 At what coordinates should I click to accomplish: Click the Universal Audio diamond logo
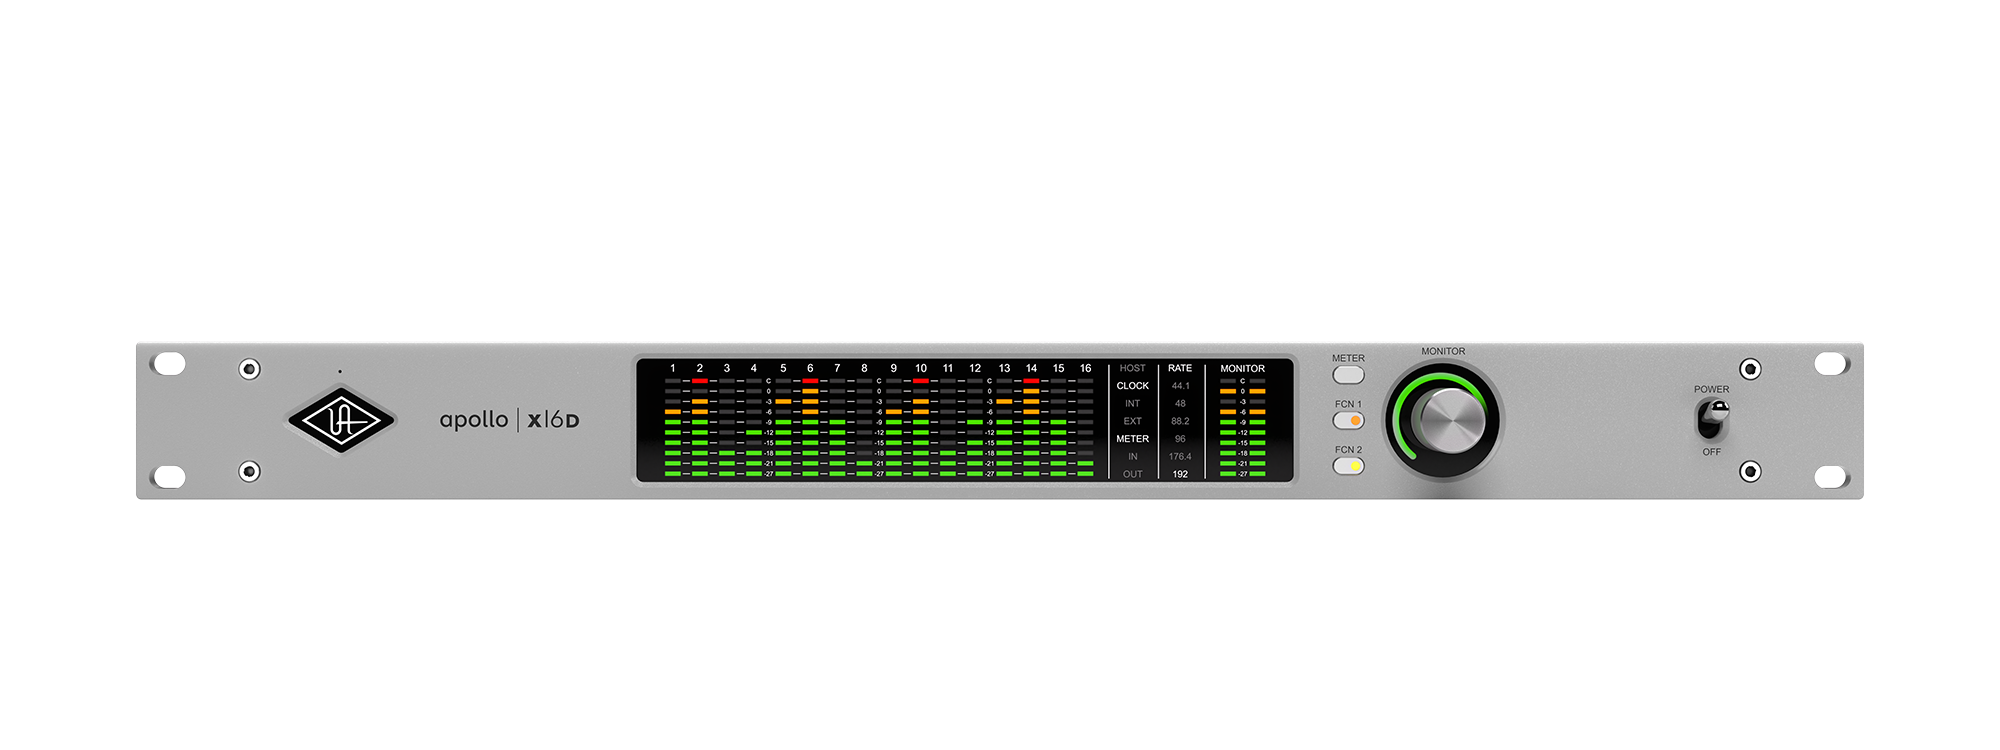coord(342,420)
